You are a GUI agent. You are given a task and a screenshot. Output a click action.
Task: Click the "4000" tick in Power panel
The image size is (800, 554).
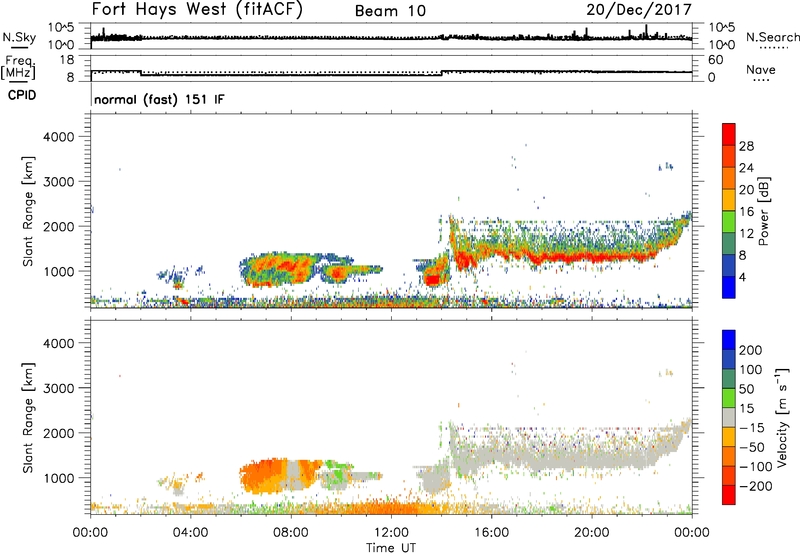(58, 137)
